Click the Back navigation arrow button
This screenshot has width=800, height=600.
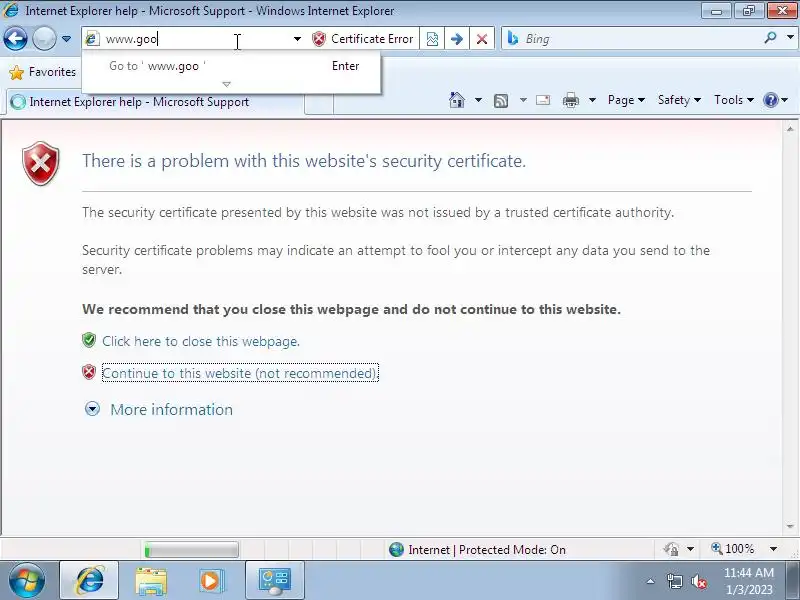click(15, 39)
